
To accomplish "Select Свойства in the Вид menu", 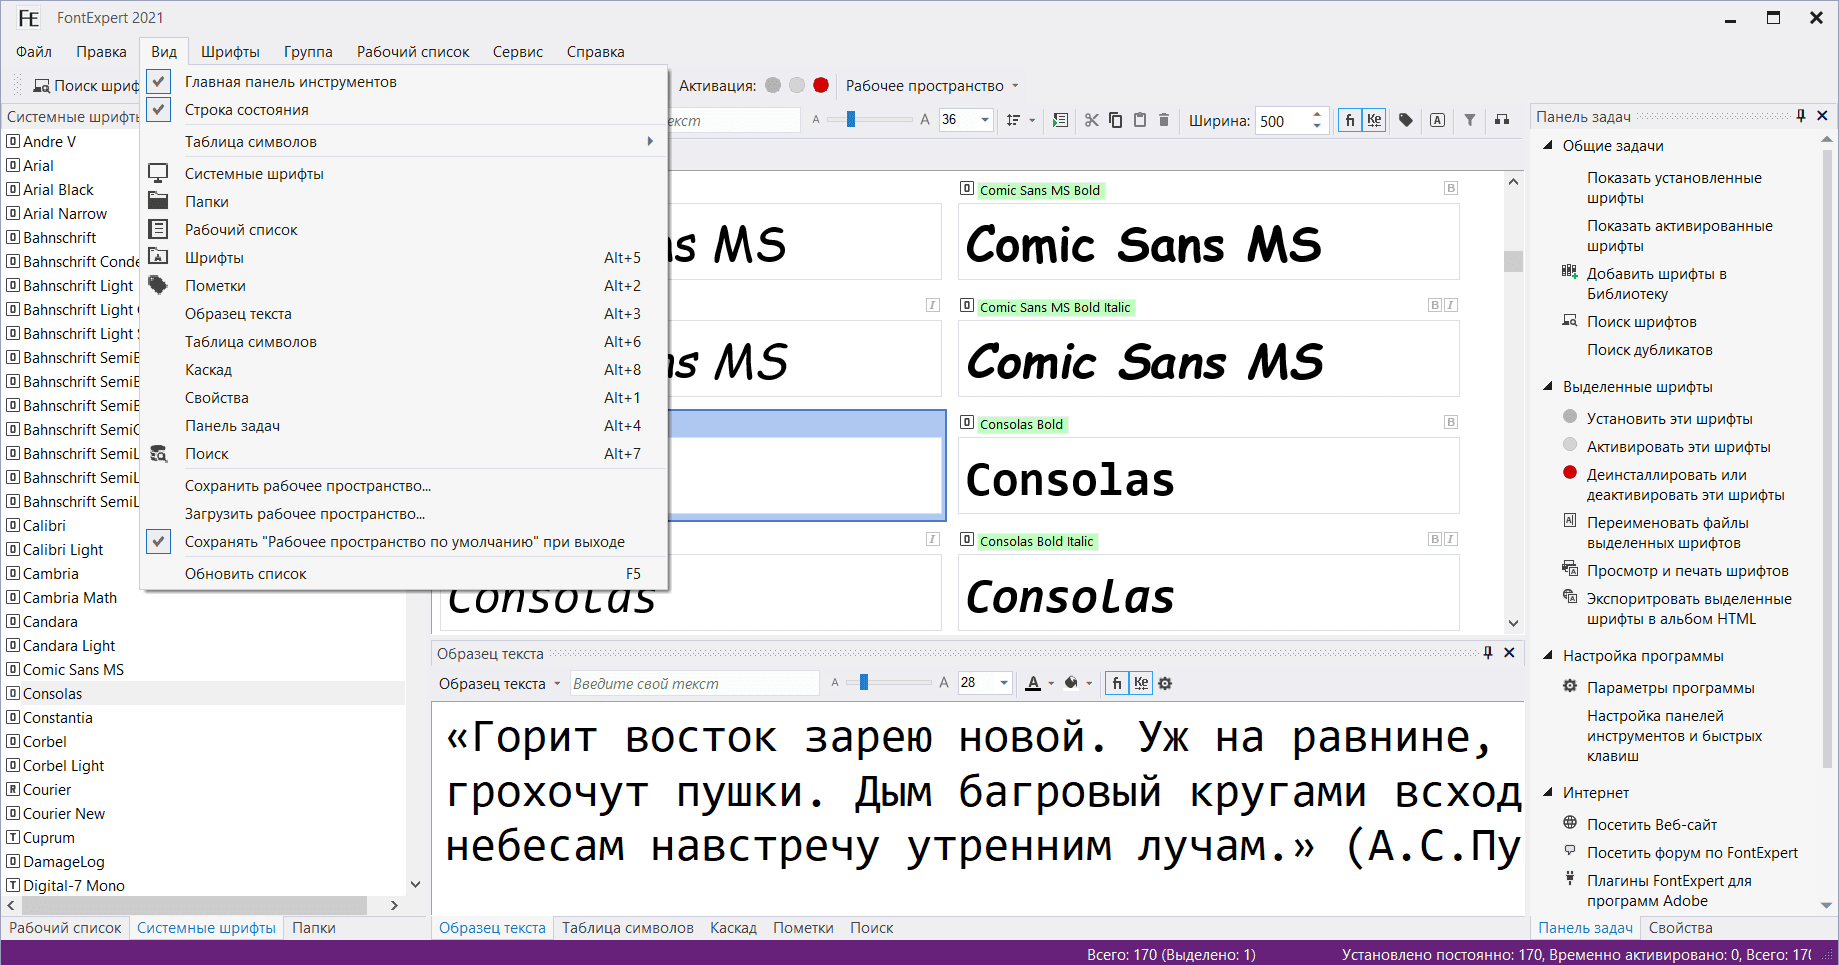I will (404, 398).
